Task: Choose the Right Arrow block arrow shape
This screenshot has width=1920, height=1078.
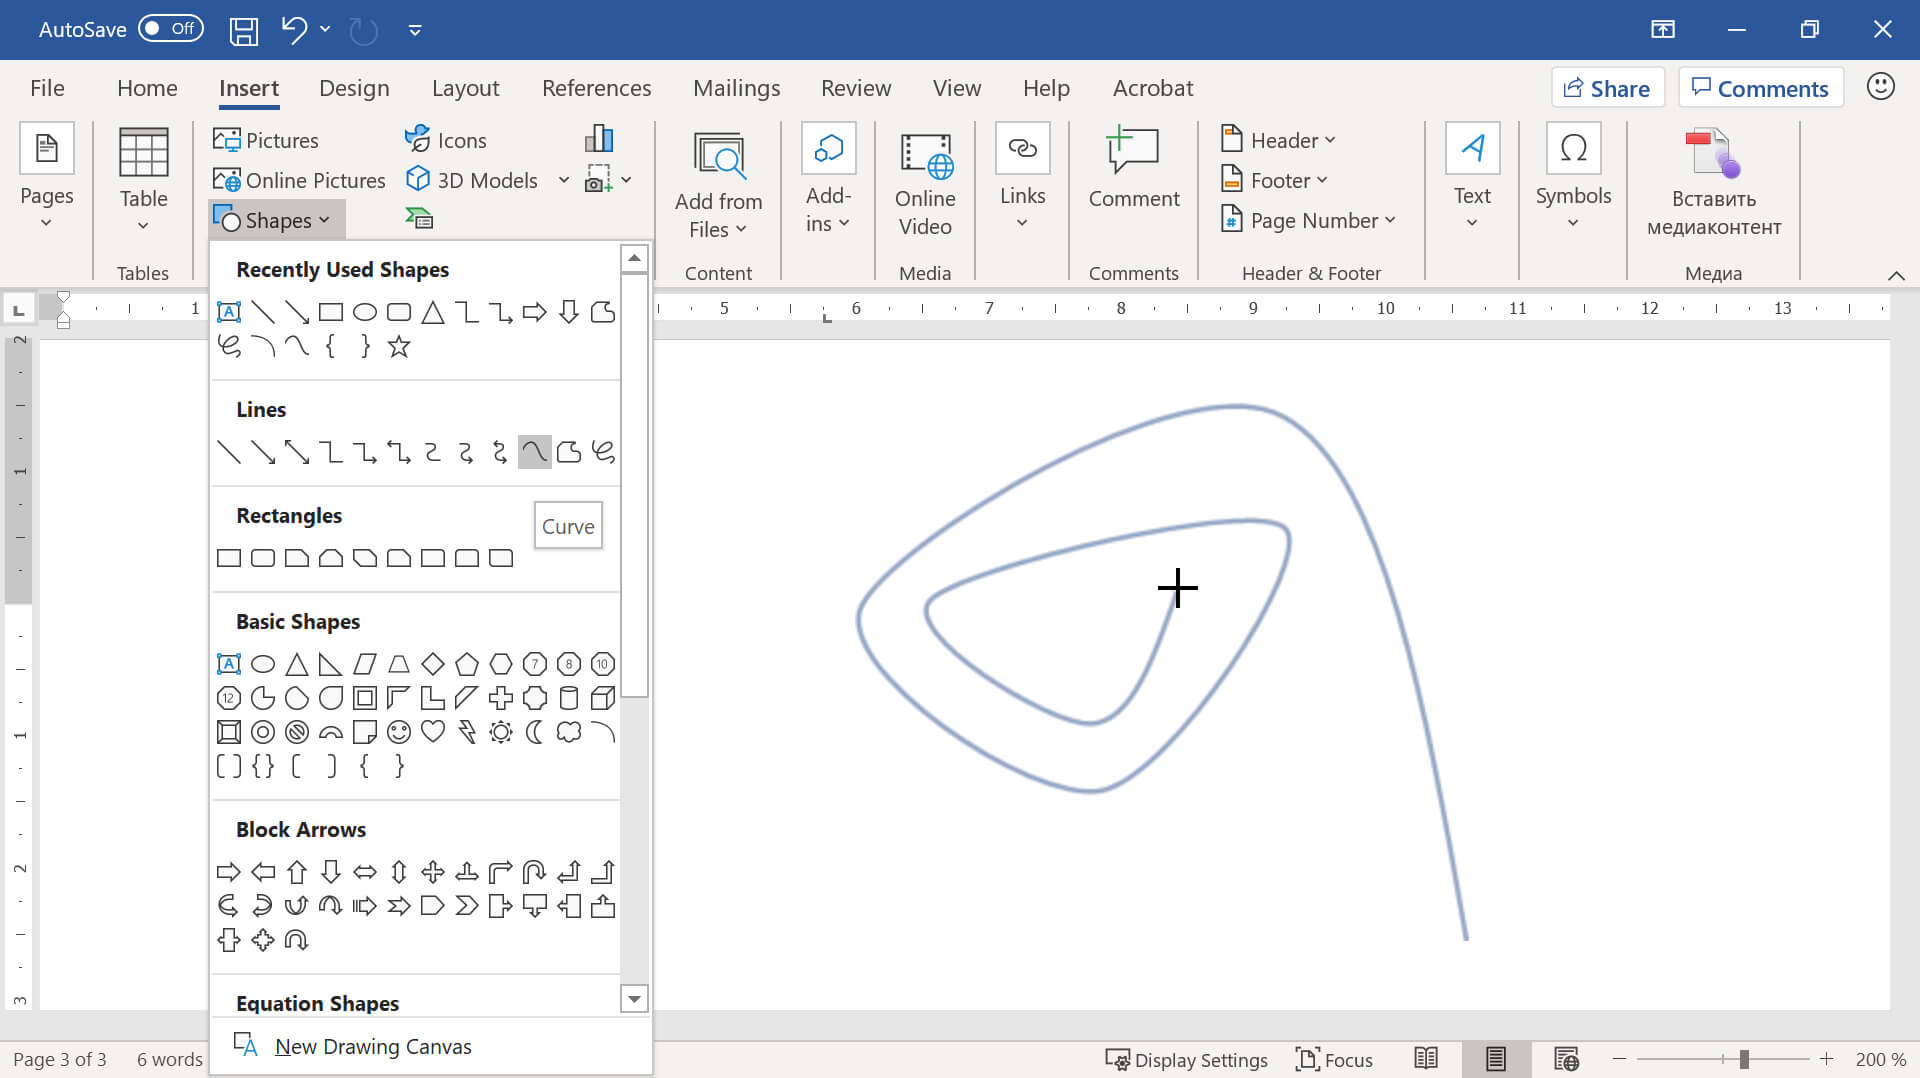Action: (x=229, y=872)
